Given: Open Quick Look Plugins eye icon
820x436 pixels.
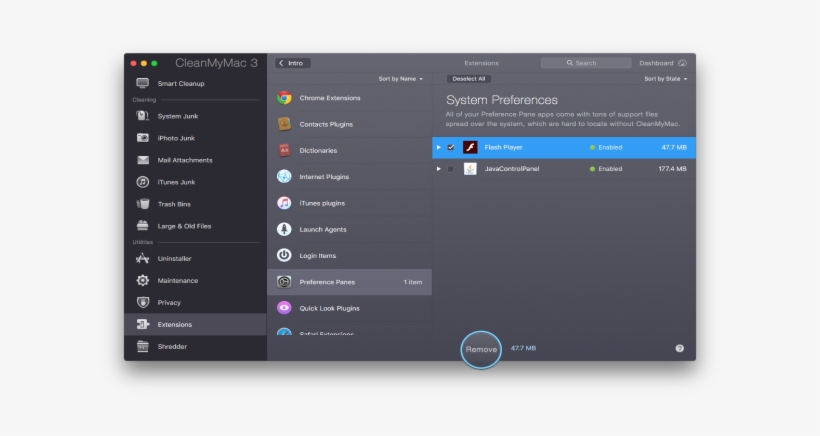Looking at the screenshot, I should click(x=284, y=308).
